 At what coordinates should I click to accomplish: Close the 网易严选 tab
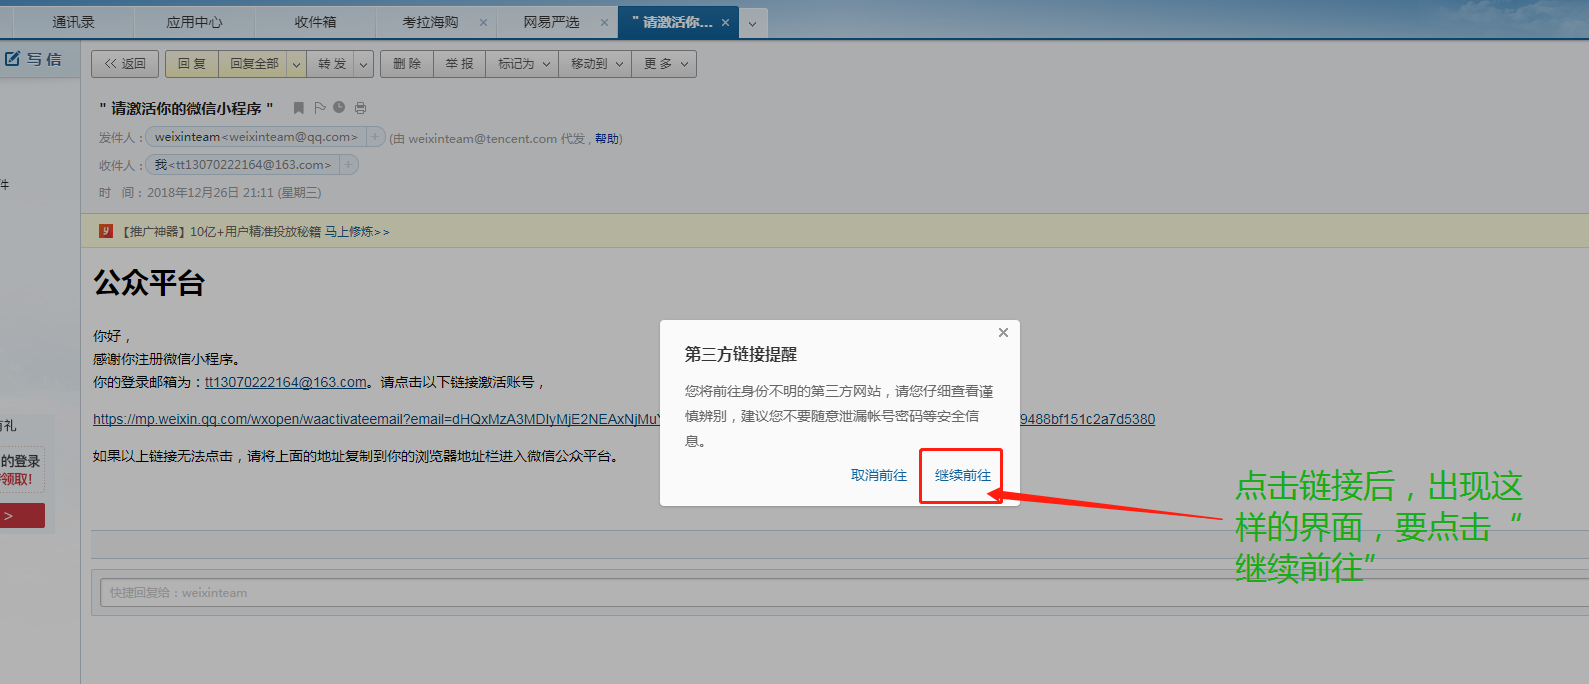(x=604, y=22)
